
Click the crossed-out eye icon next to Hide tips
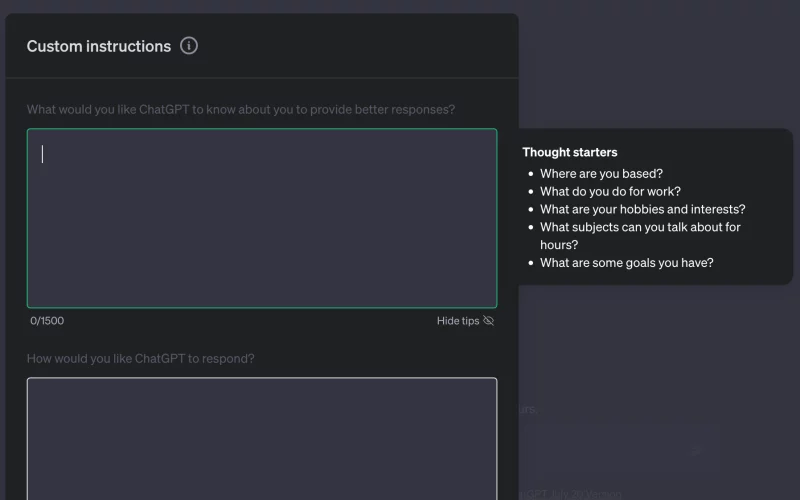(488, 320)
